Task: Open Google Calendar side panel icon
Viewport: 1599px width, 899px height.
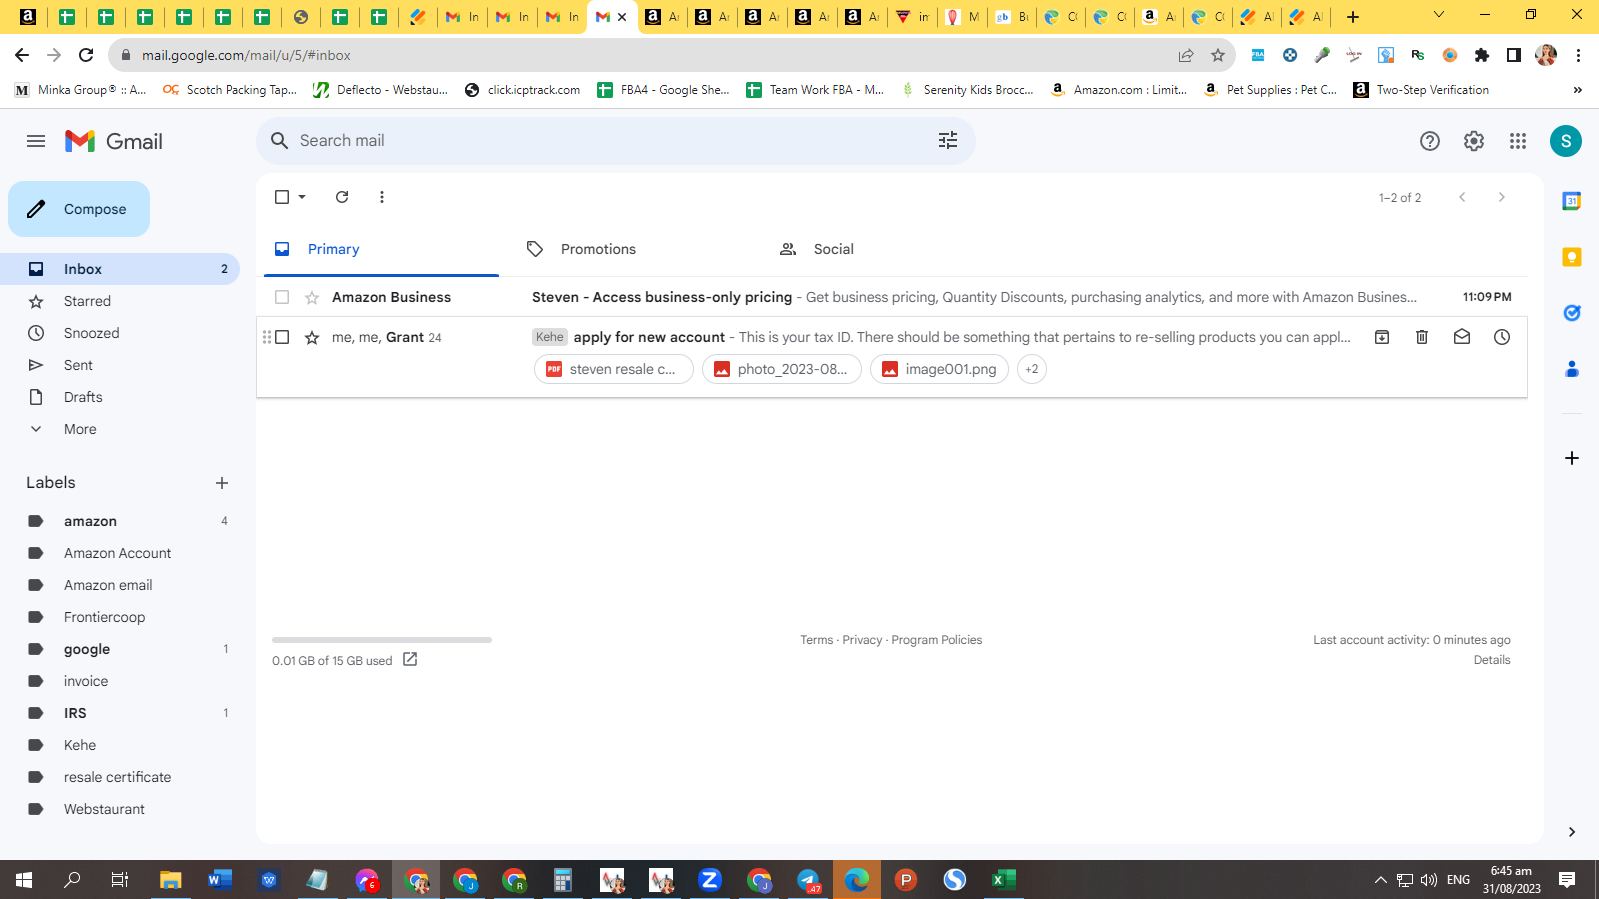Action: coord(1572,201)
